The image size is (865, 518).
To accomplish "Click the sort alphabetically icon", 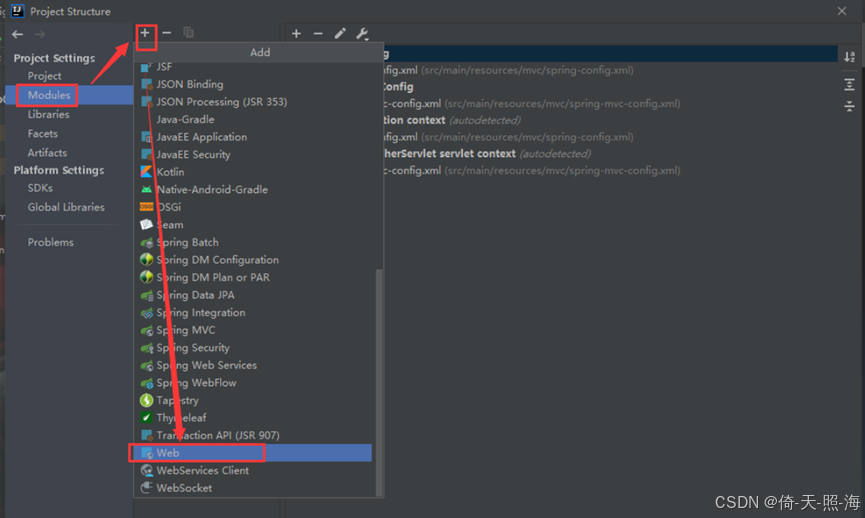I will tap(850, 56).
